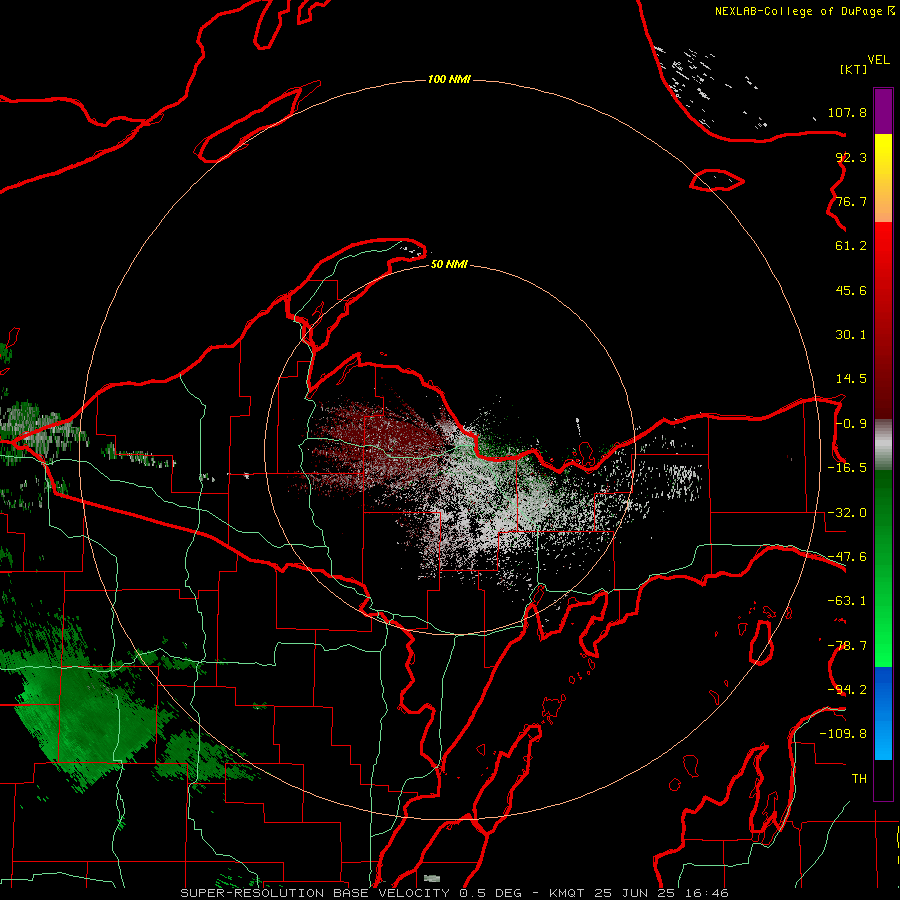This screenshot has width=900, height=900.
Task: Click the 107.8 legend value
Action: 847,112
